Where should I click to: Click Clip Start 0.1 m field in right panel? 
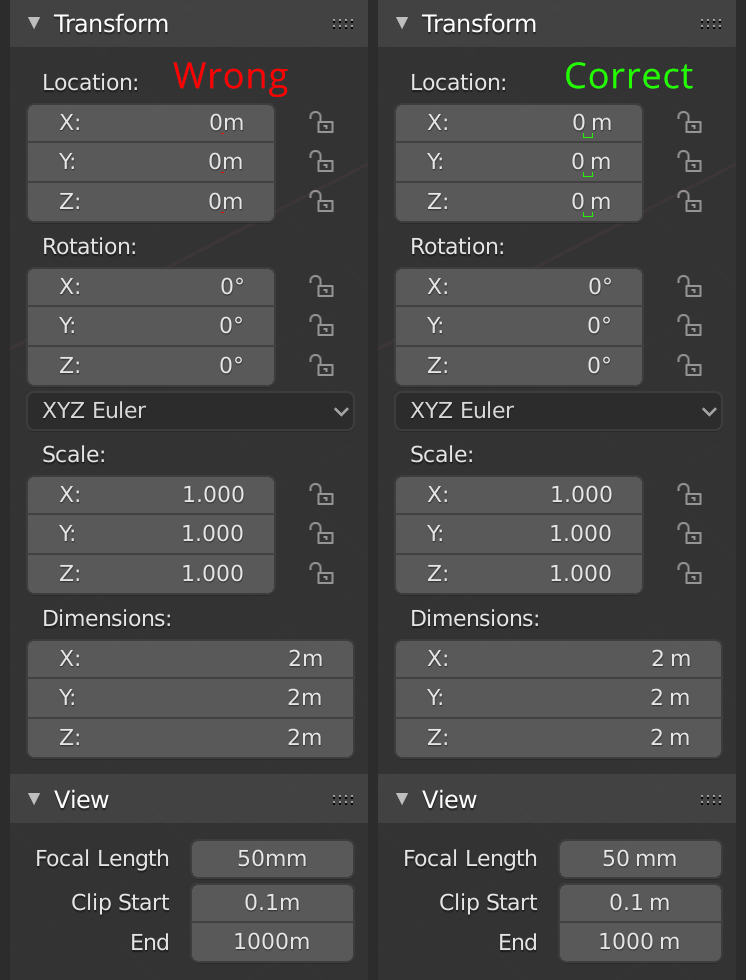(640, 902)
